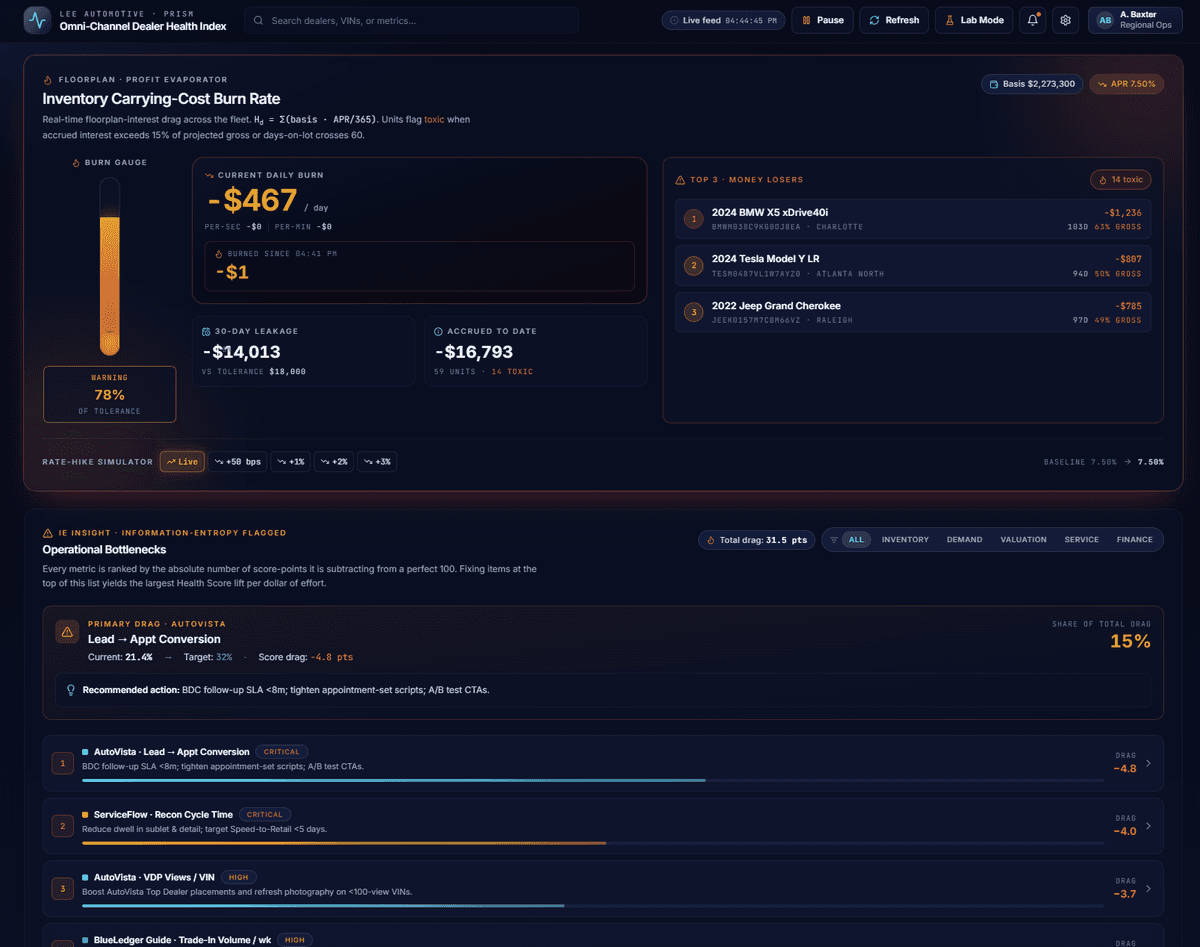Open settings gear icon
This screenshot has height=947, width=1200.
pos(1066,20)
